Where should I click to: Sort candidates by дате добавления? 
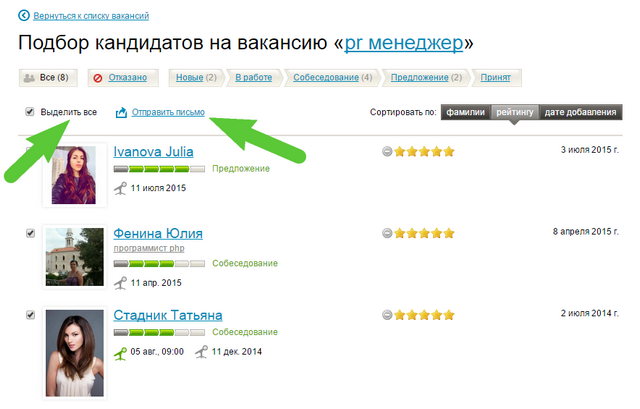(x=580, y=113)
